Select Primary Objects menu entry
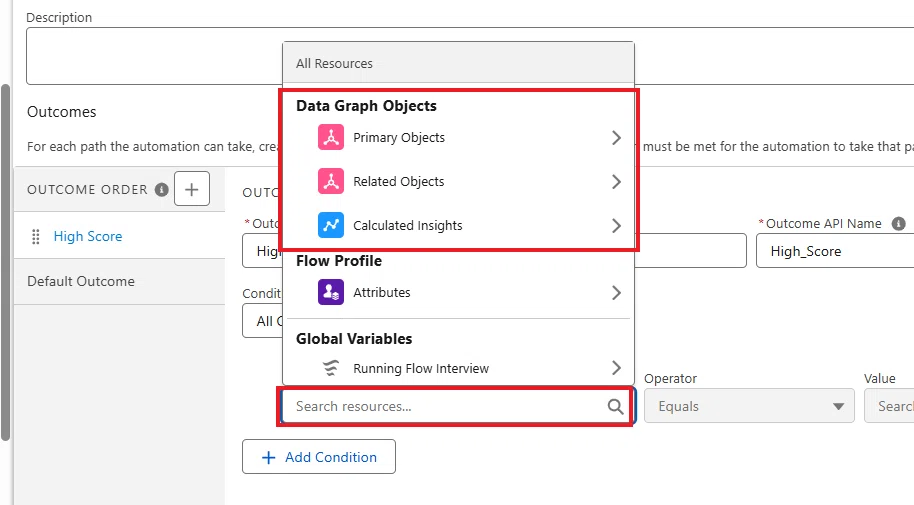Screen dimensions: 914x505 click(458, 138)
